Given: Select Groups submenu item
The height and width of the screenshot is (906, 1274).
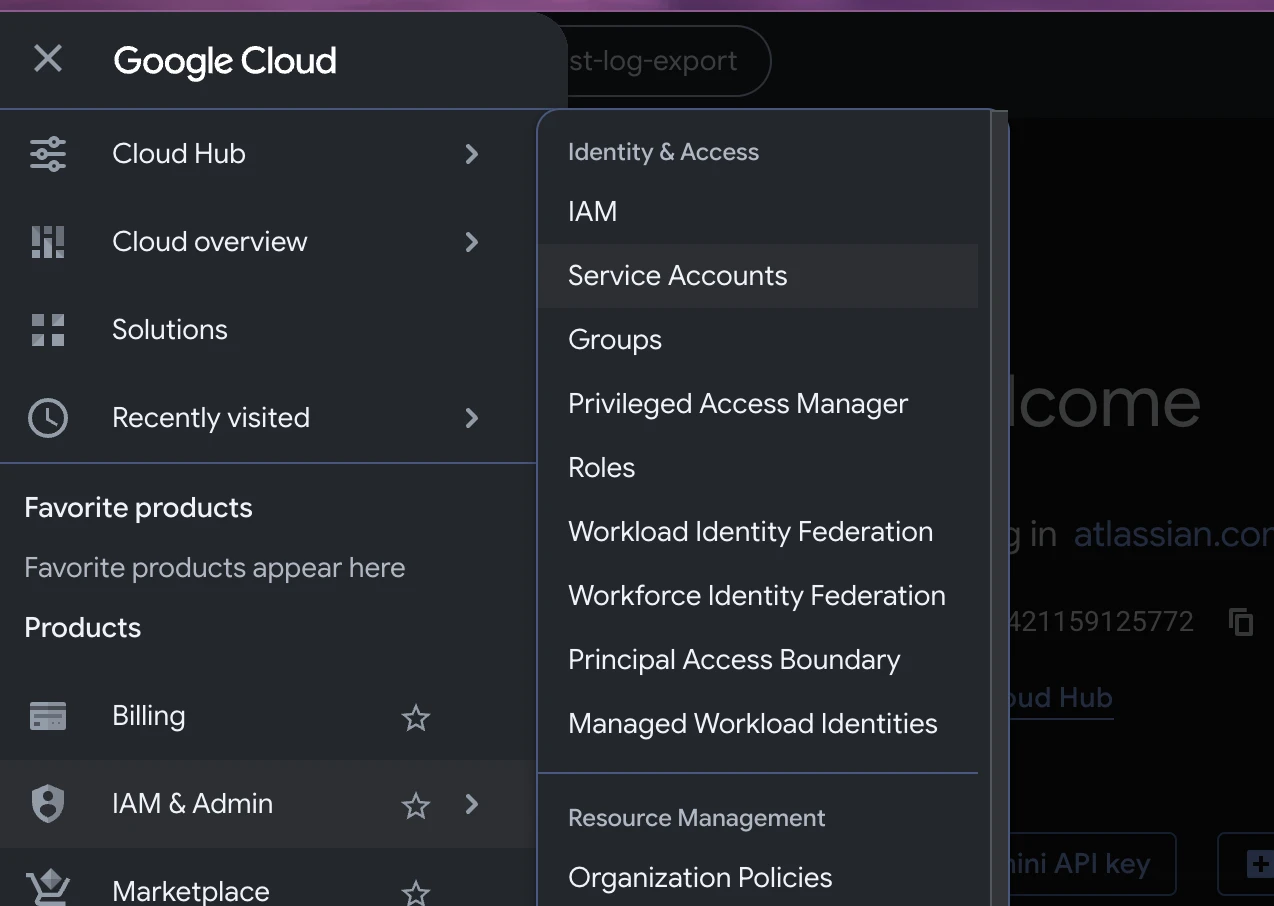Looking at the screenshot, I should pos(758,340).
